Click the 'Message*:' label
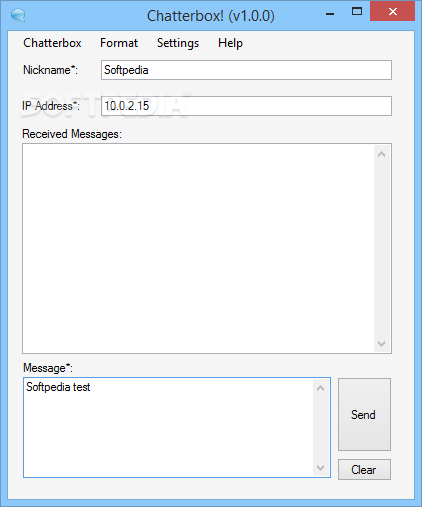Screen dimensions: 422x507 [48, 368]
